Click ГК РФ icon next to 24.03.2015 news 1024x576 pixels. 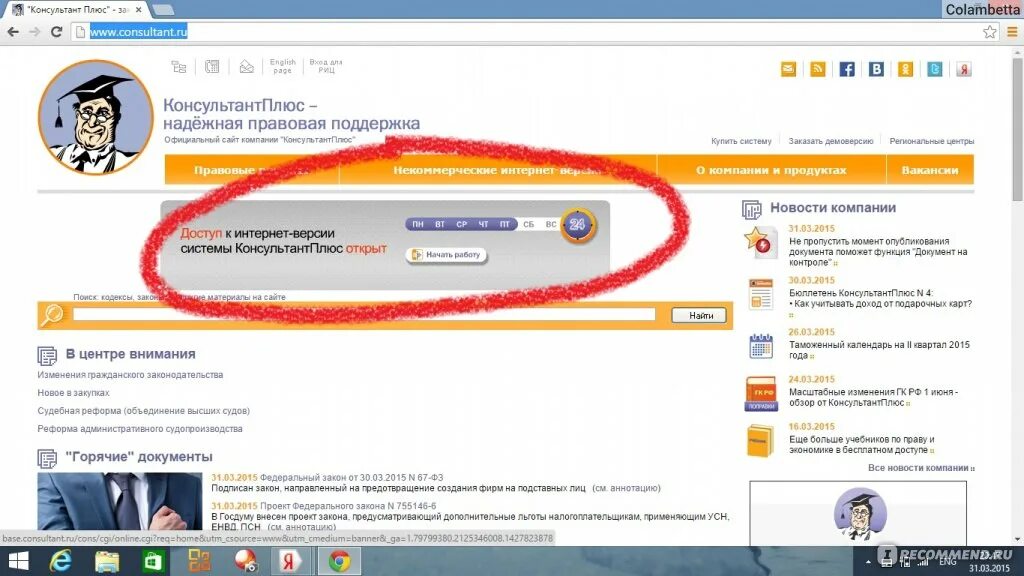(x=761, y=394)
